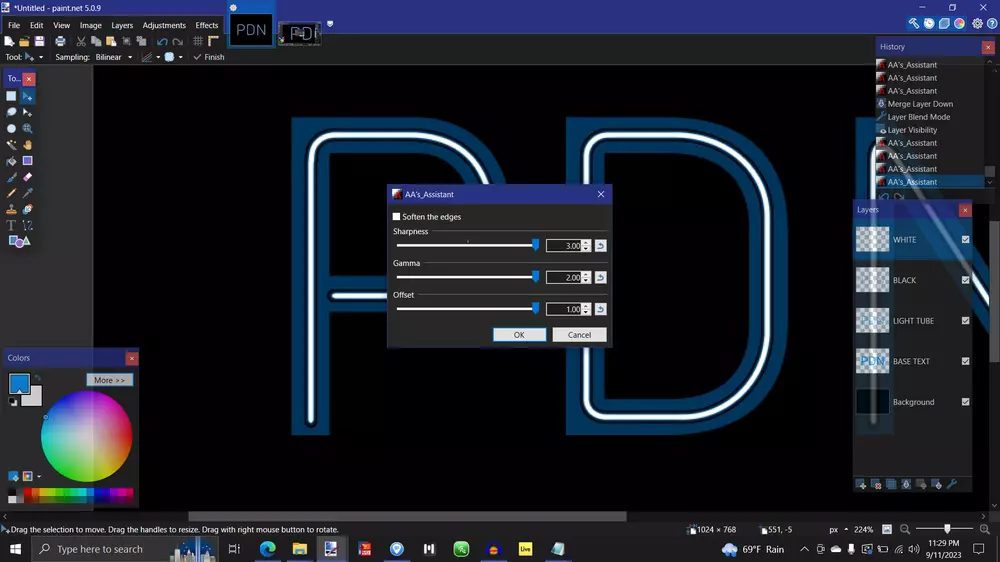This screenshot has height=562, width=1000.
Task: Click the Save icon in toolbar
Action: click(40, 41)
